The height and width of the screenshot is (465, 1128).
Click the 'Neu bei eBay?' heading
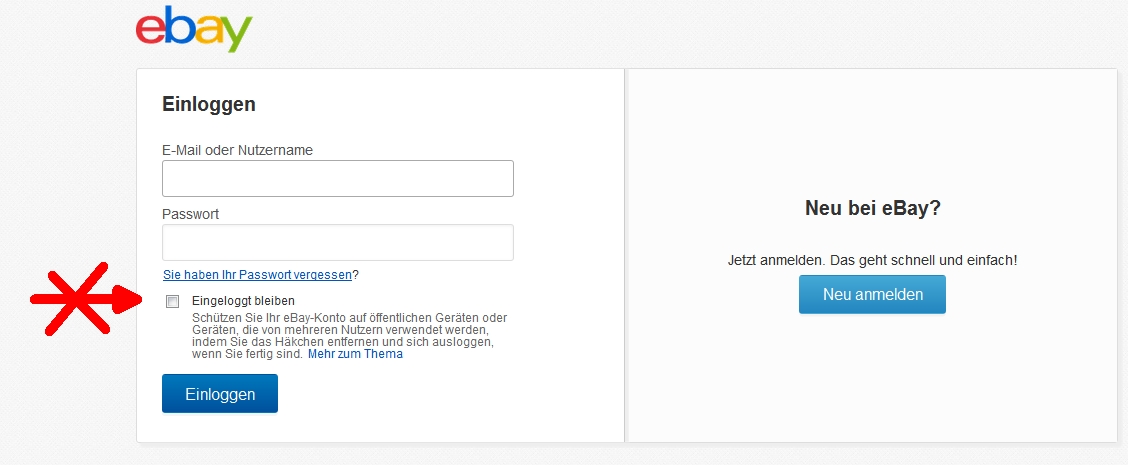873,209
